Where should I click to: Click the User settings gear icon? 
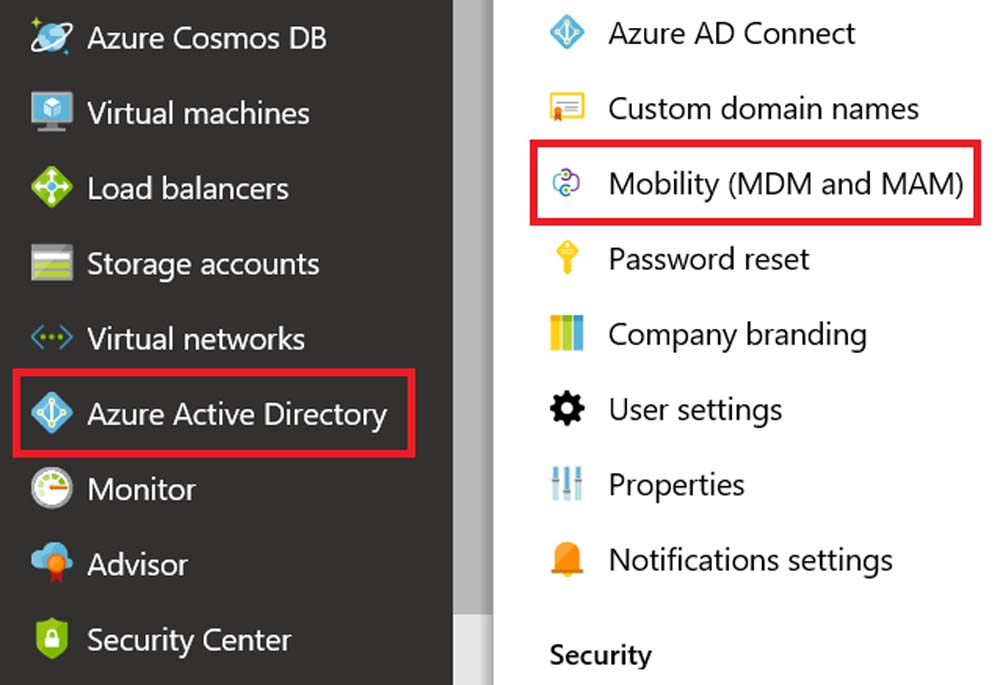tap(566, 408)
